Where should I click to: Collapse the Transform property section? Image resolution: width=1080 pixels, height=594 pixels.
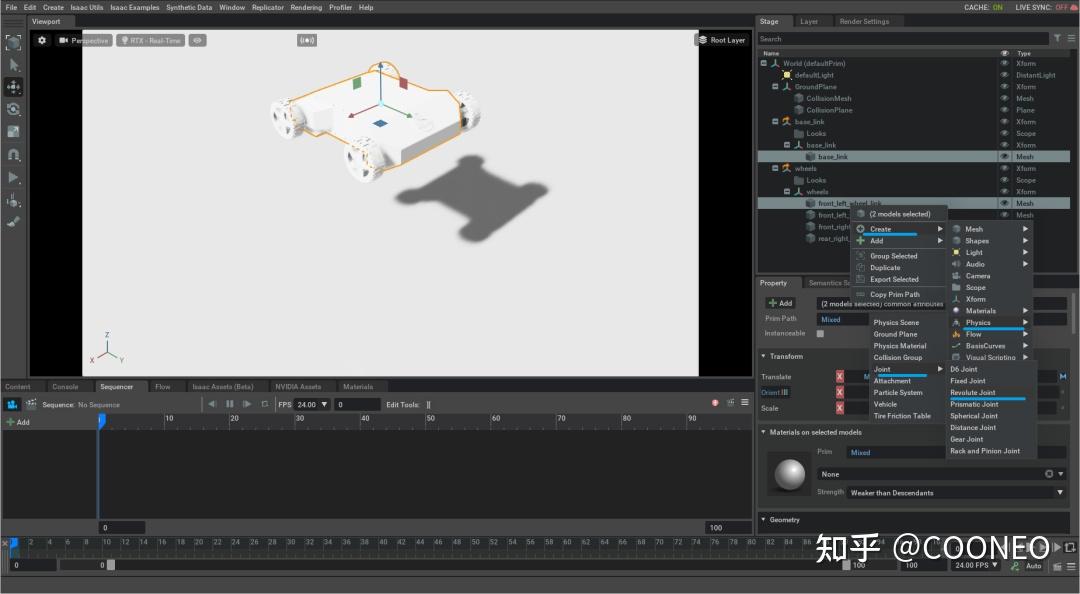(x=763, y=356)
